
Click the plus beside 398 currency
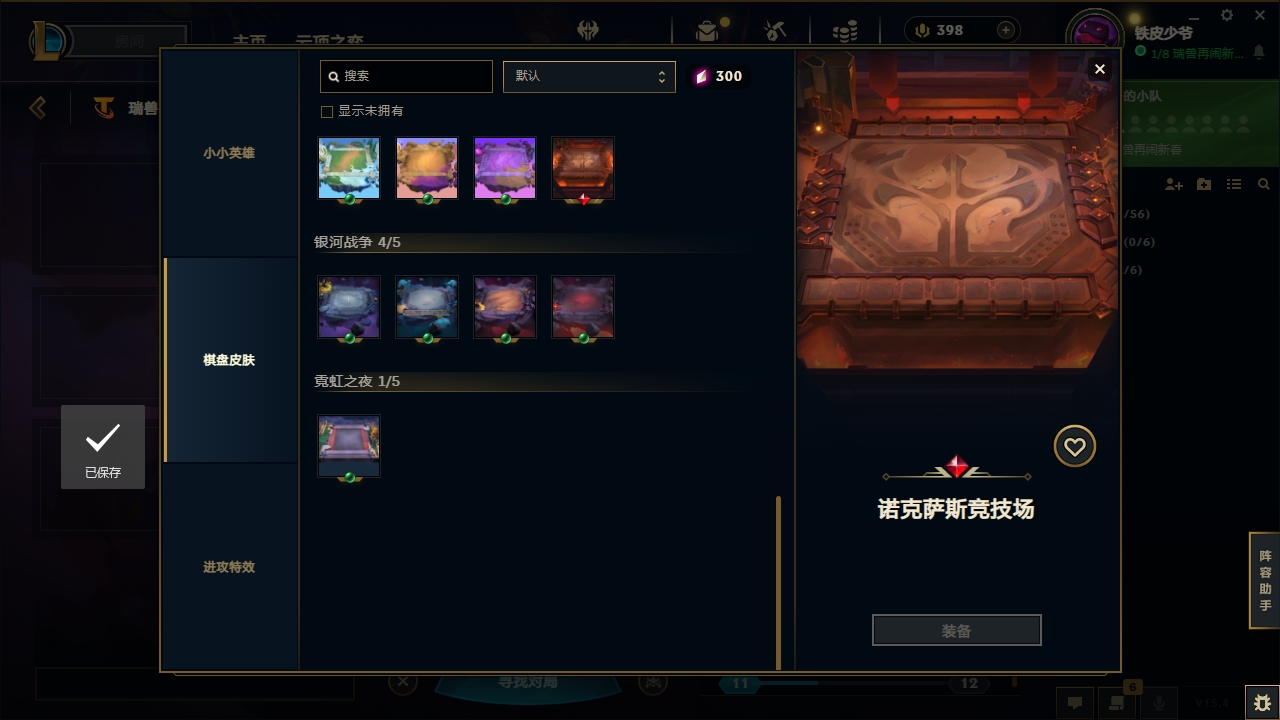1005,30
